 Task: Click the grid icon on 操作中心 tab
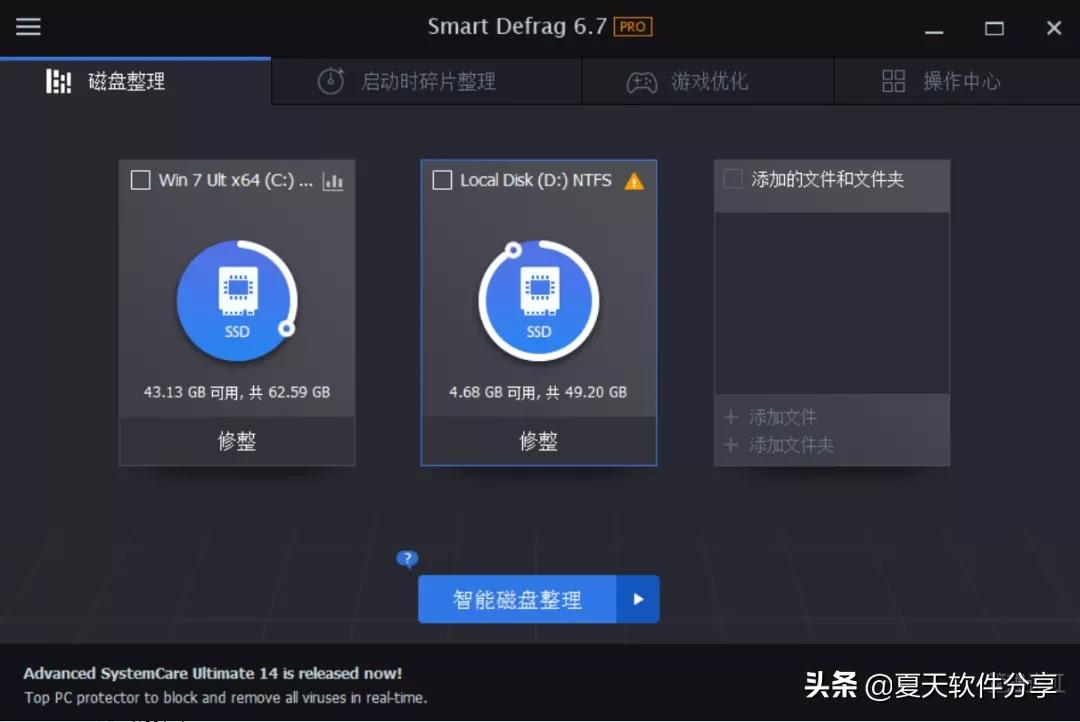click(893, 81)
